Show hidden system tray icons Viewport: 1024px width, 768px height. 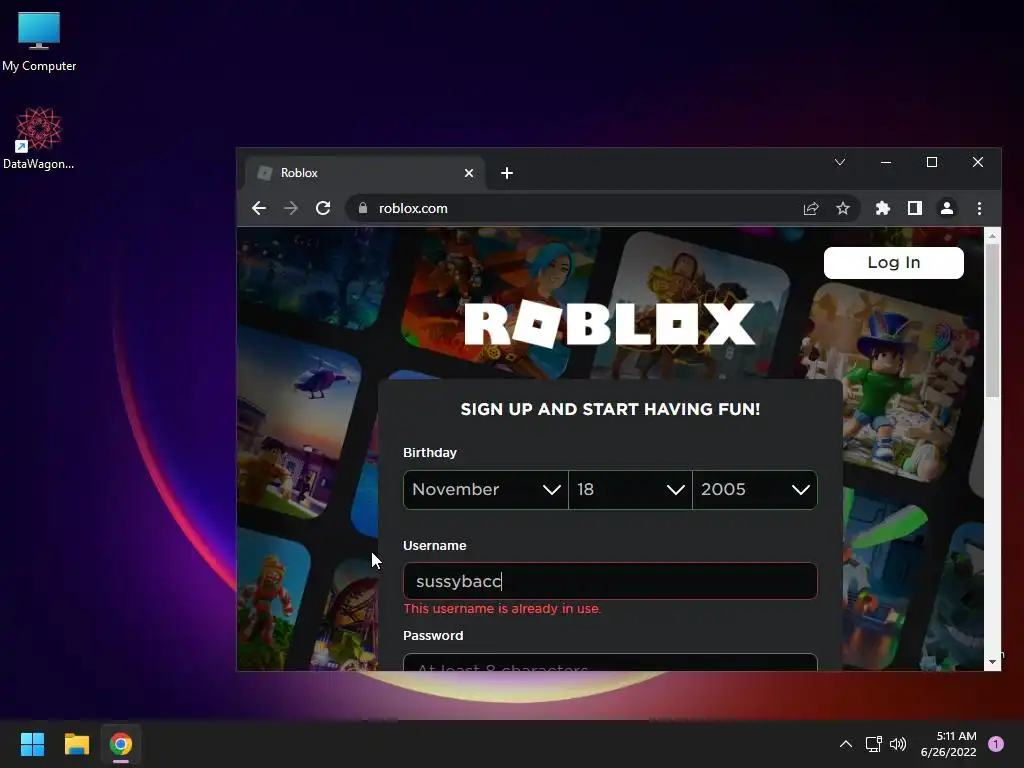pyautogui.click(x=846, y=744)
